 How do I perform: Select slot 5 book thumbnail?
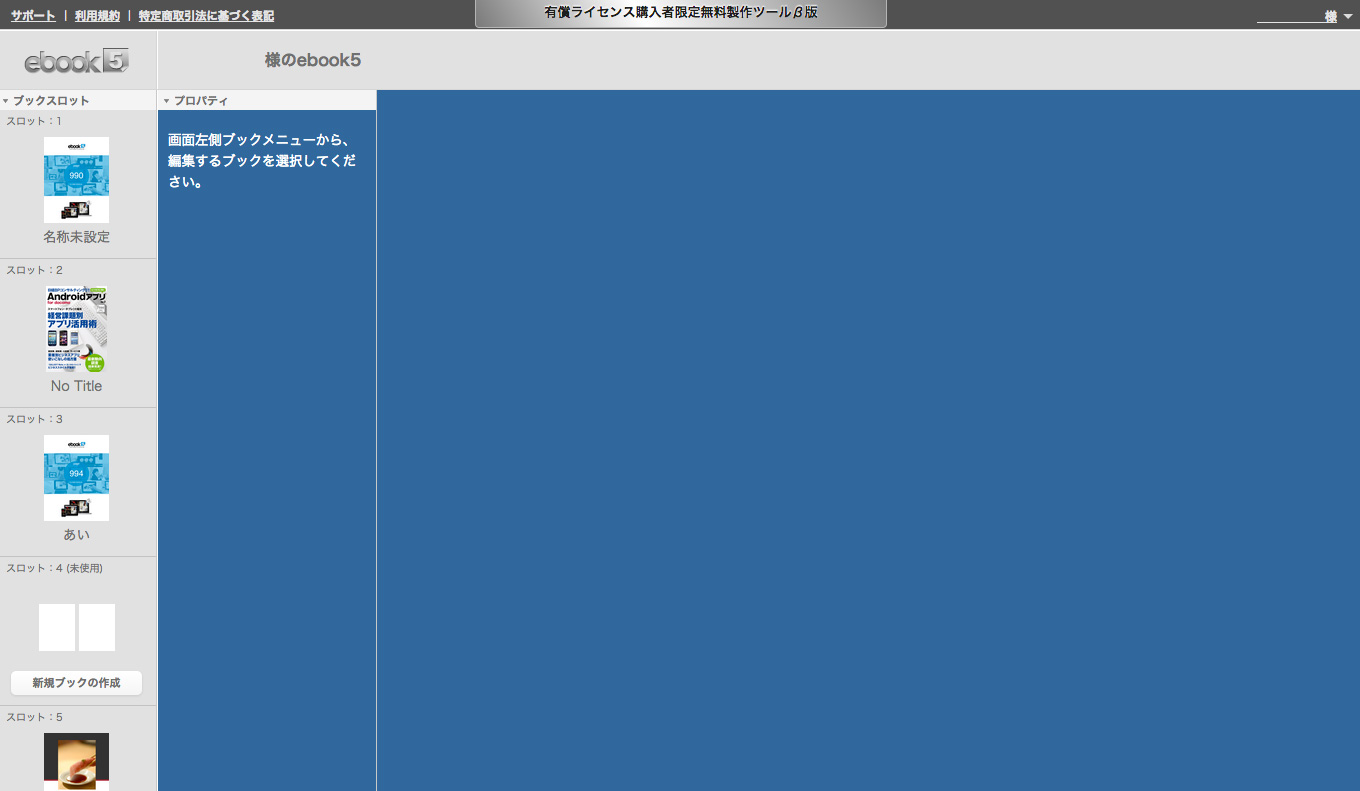[76, 762]
